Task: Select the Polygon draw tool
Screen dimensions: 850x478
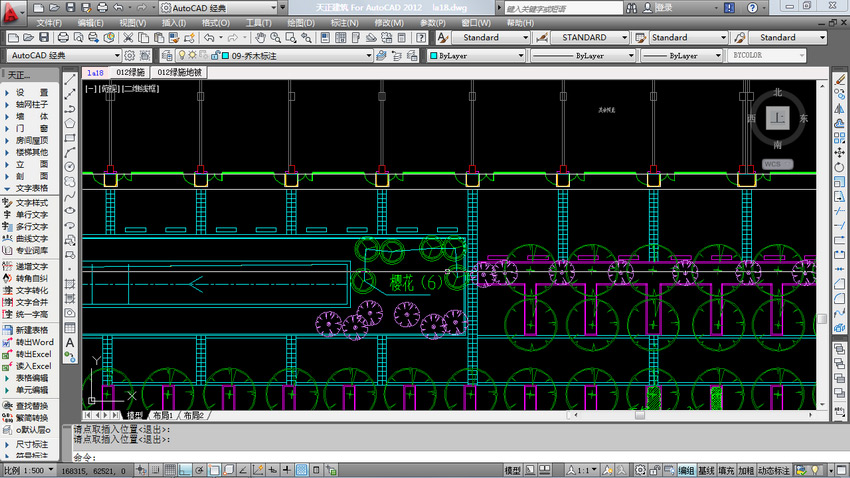Action: tap(70, 123)
